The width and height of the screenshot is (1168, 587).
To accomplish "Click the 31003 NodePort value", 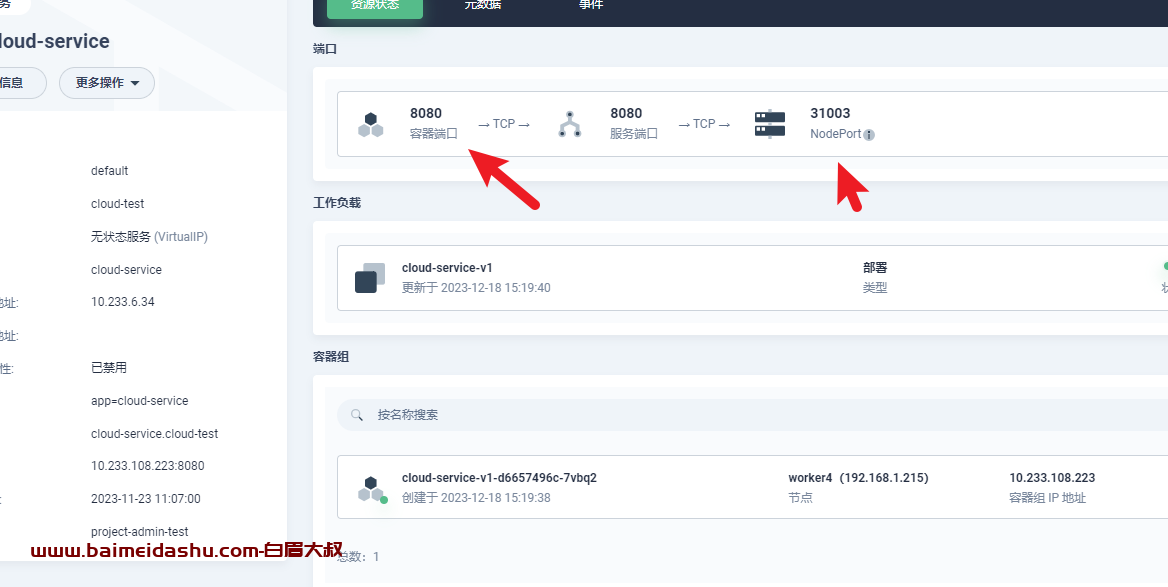I will coord(830,114).
